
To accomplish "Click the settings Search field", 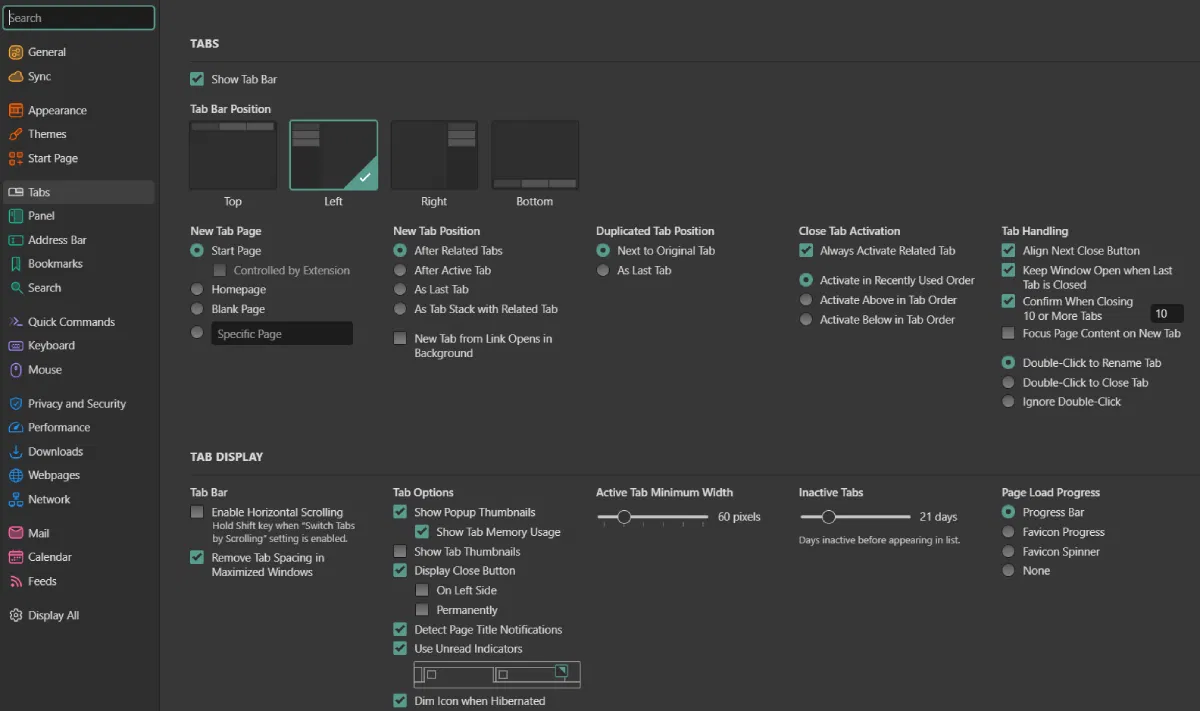I will tap(79, 18).
